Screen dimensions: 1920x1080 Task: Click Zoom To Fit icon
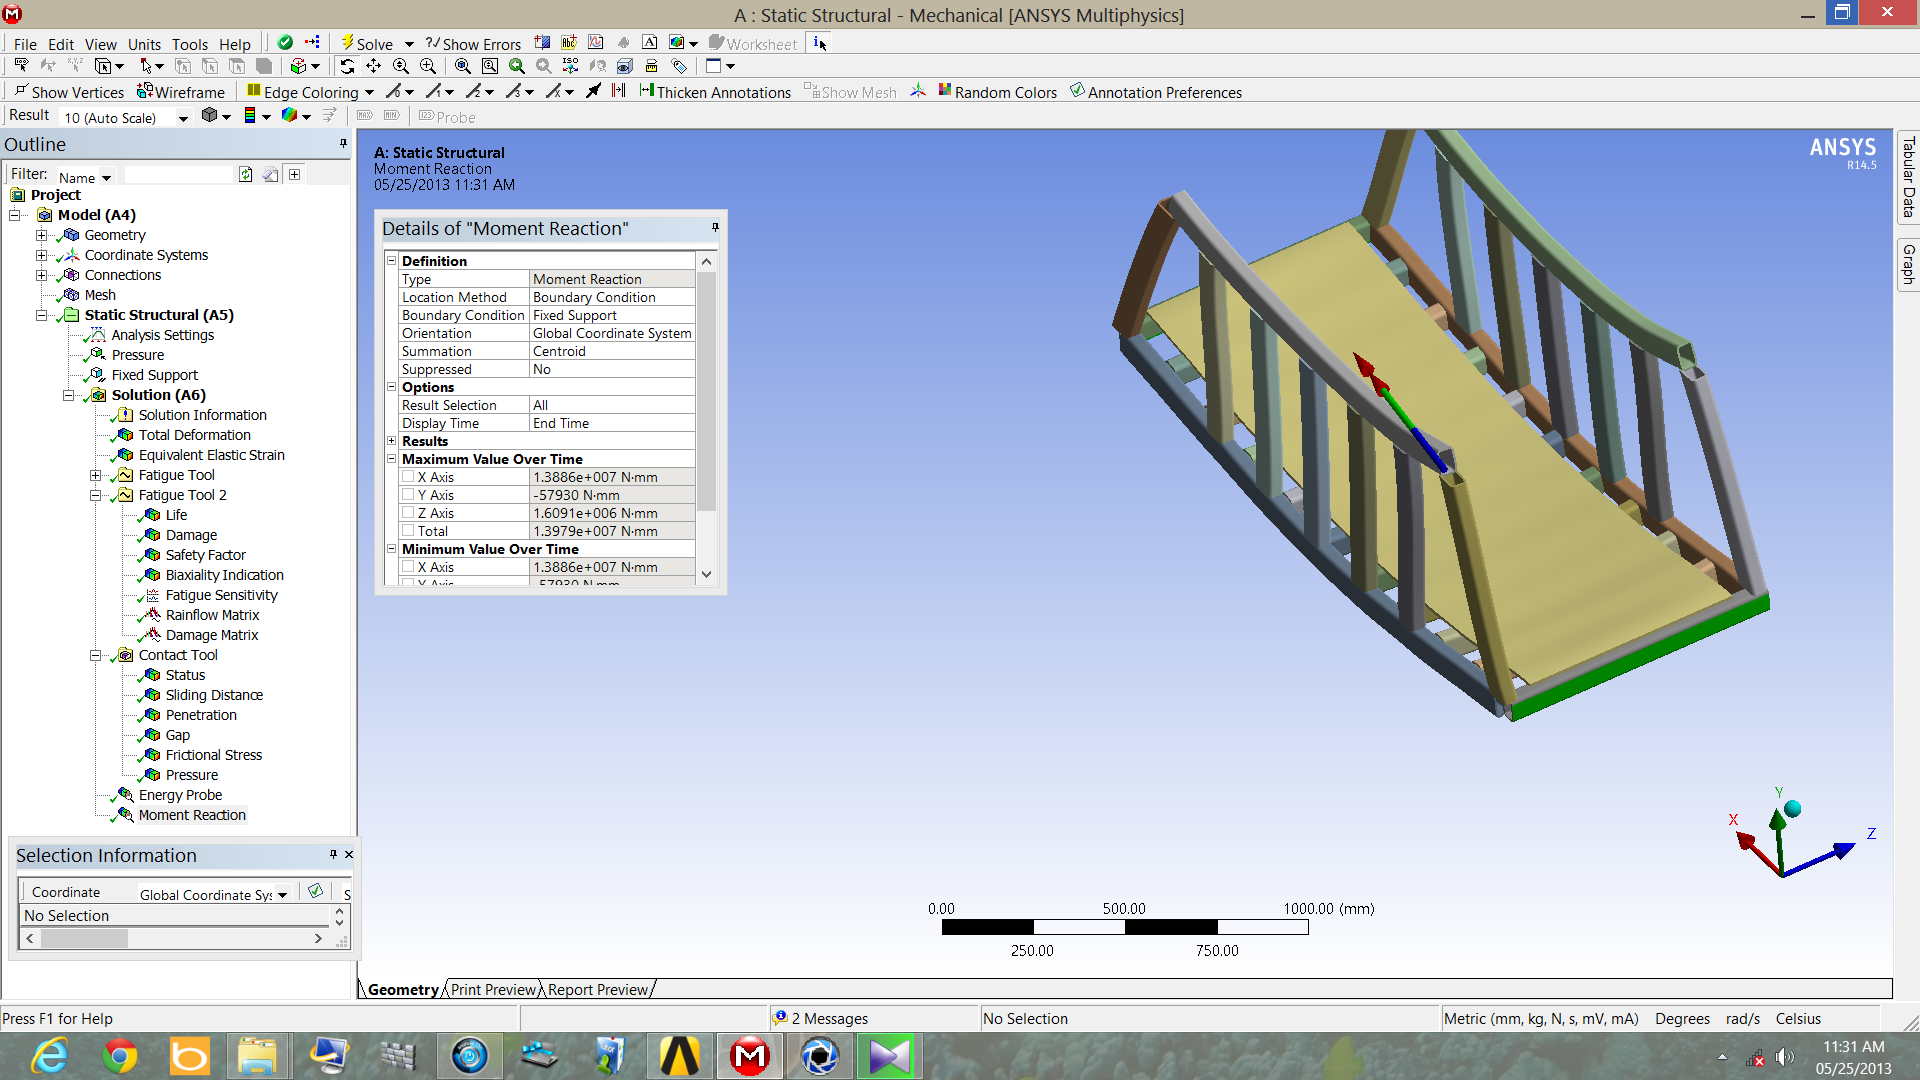(x=462, y=66)
